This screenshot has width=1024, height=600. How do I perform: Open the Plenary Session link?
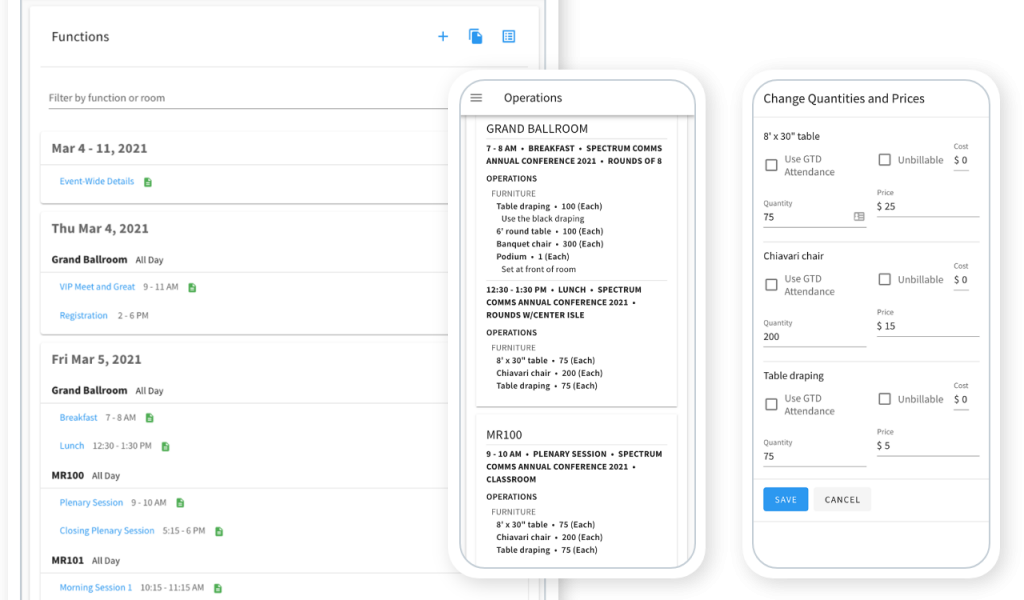tap(91, 503)
